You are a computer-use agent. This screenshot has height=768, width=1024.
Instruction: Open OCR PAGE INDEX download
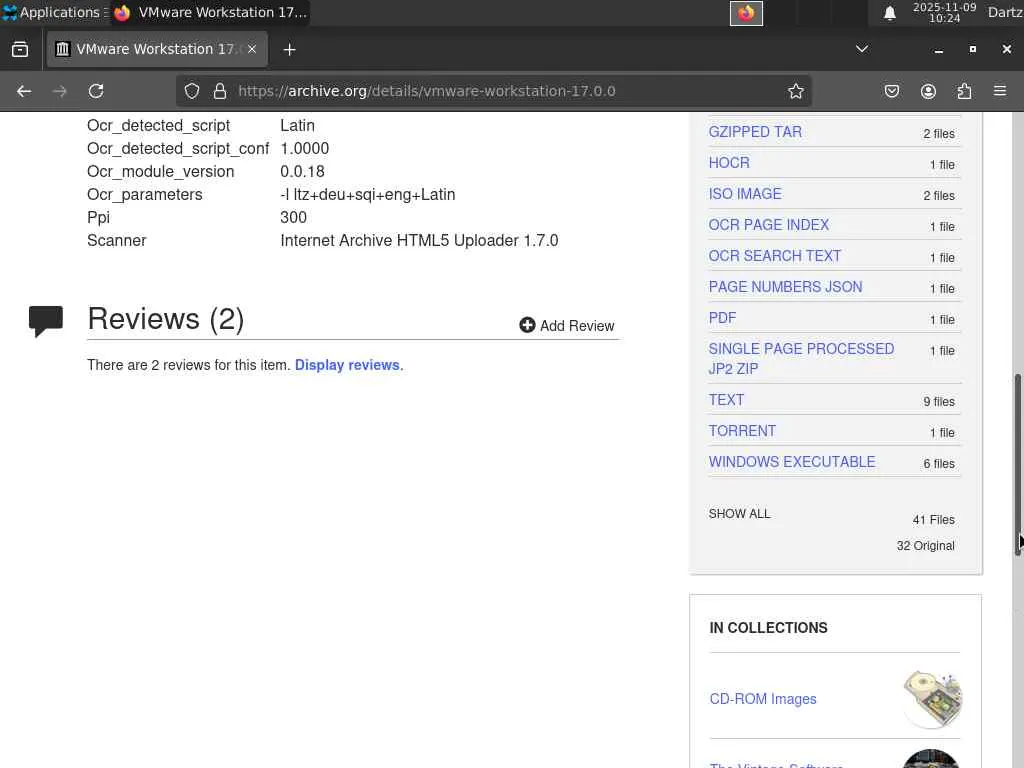coord(769,225)
